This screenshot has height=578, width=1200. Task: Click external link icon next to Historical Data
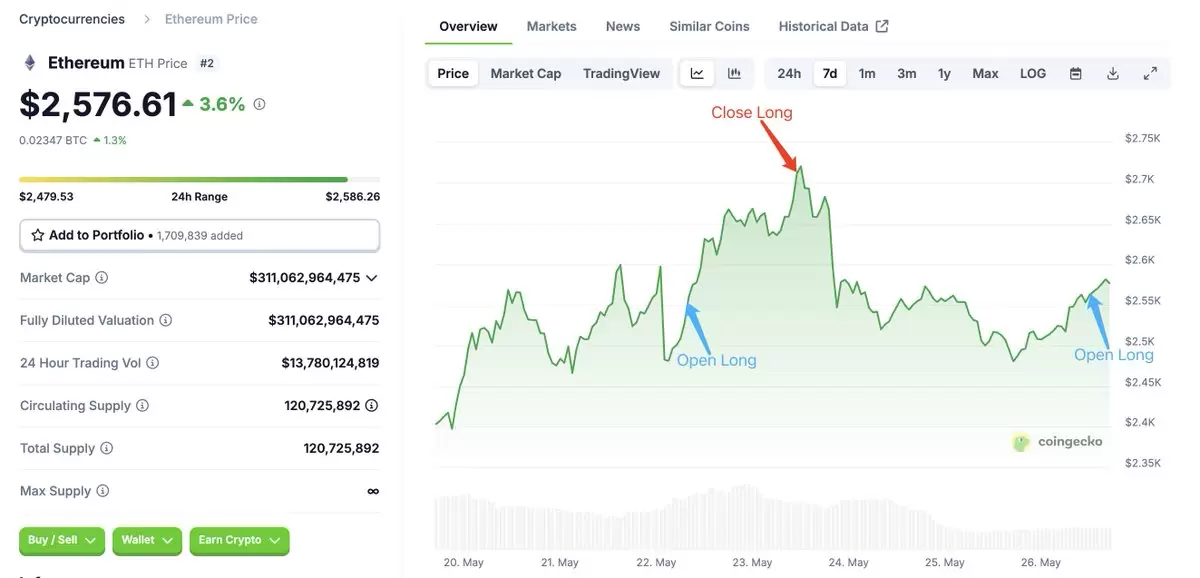click(882, 26)
